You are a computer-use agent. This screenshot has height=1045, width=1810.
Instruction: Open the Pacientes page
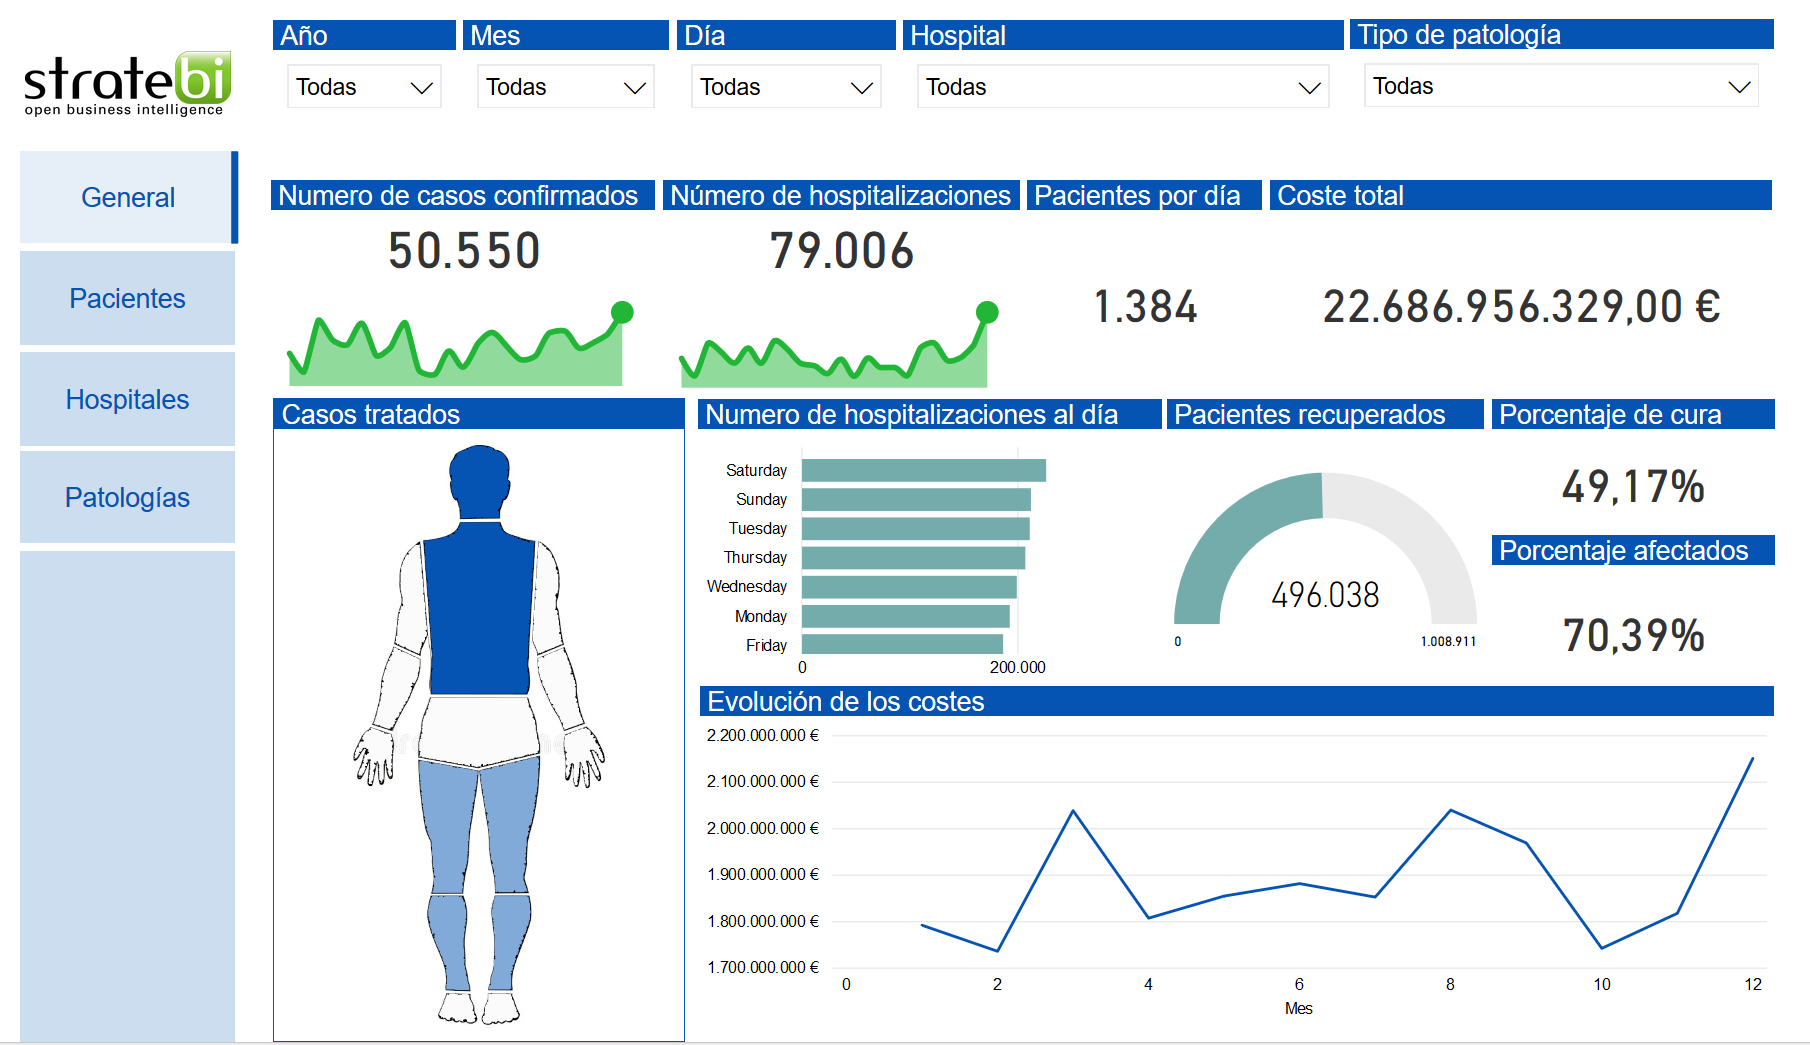coord(128,298)
